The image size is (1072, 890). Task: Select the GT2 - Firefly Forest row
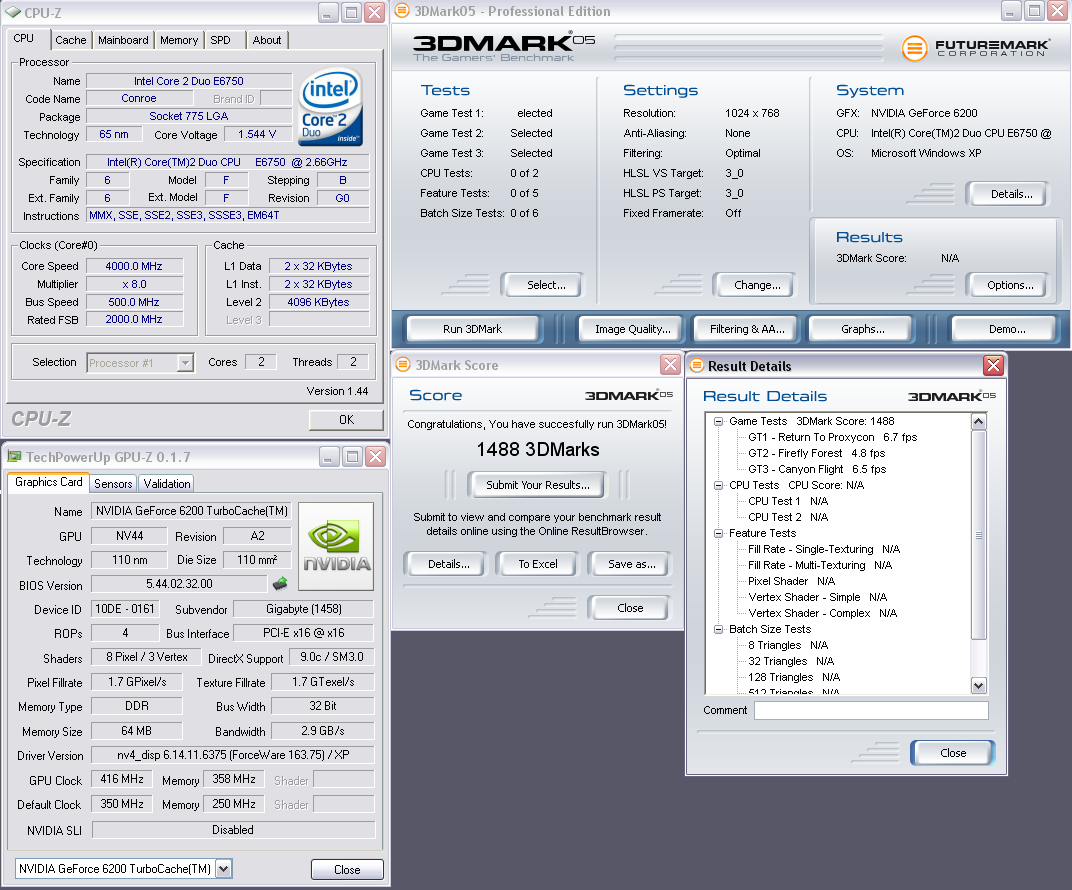point(816,453)
